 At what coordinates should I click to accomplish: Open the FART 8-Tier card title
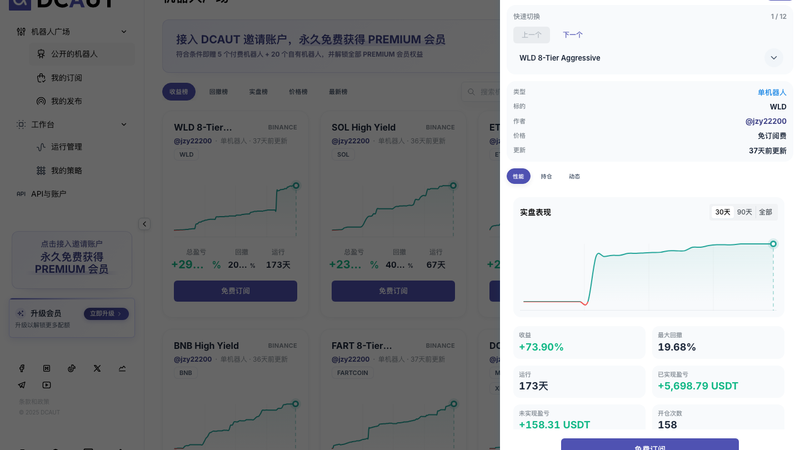pyautogui.click(x=362, y=346)
